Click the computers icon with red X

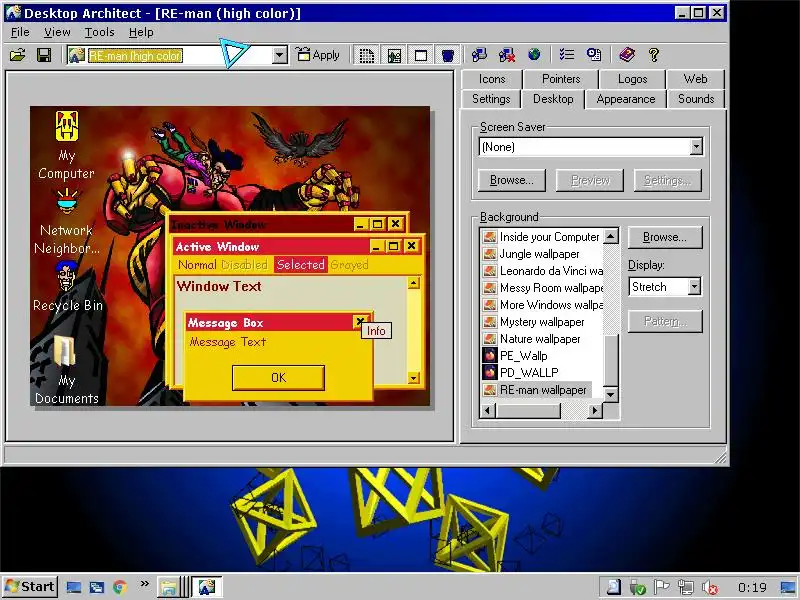[x=507, y=55]
